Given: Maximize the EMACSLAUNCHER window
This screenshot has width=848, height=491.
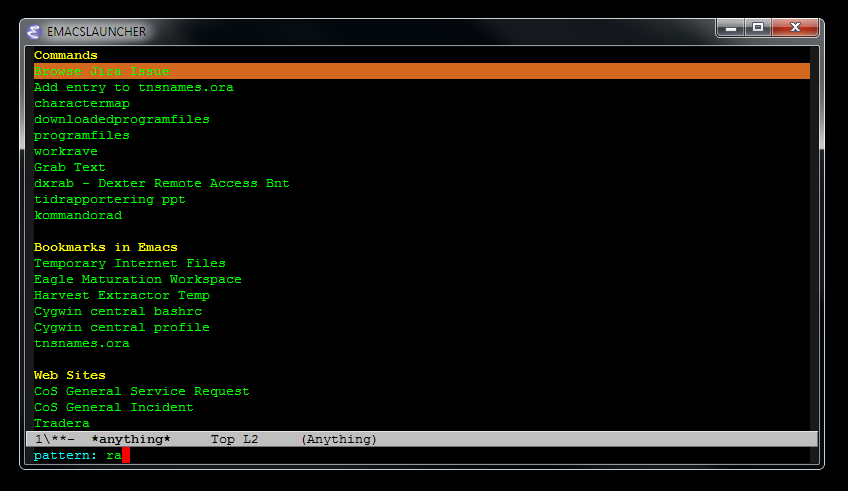Looking at the screenshot, I should click(758, 28).
